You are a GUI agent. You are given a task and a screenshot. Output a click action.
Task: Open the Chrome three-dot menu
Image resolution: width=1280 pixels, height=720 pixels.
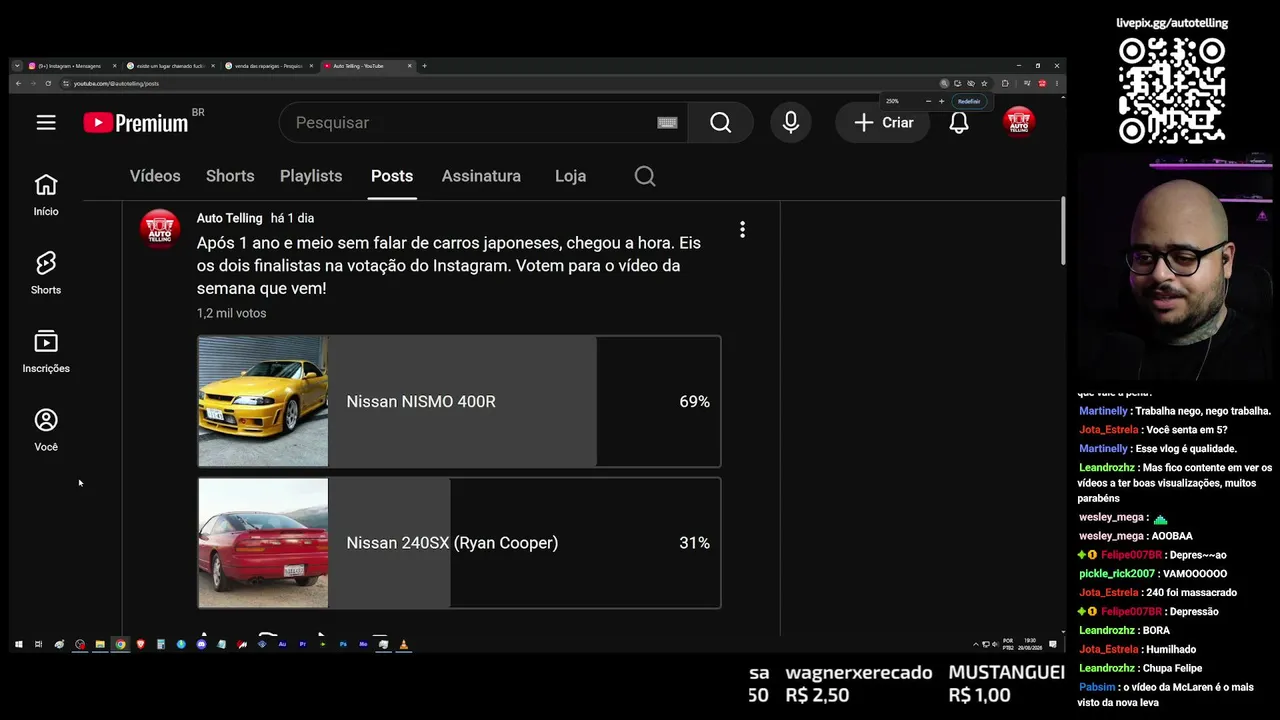coord(1056,83)
